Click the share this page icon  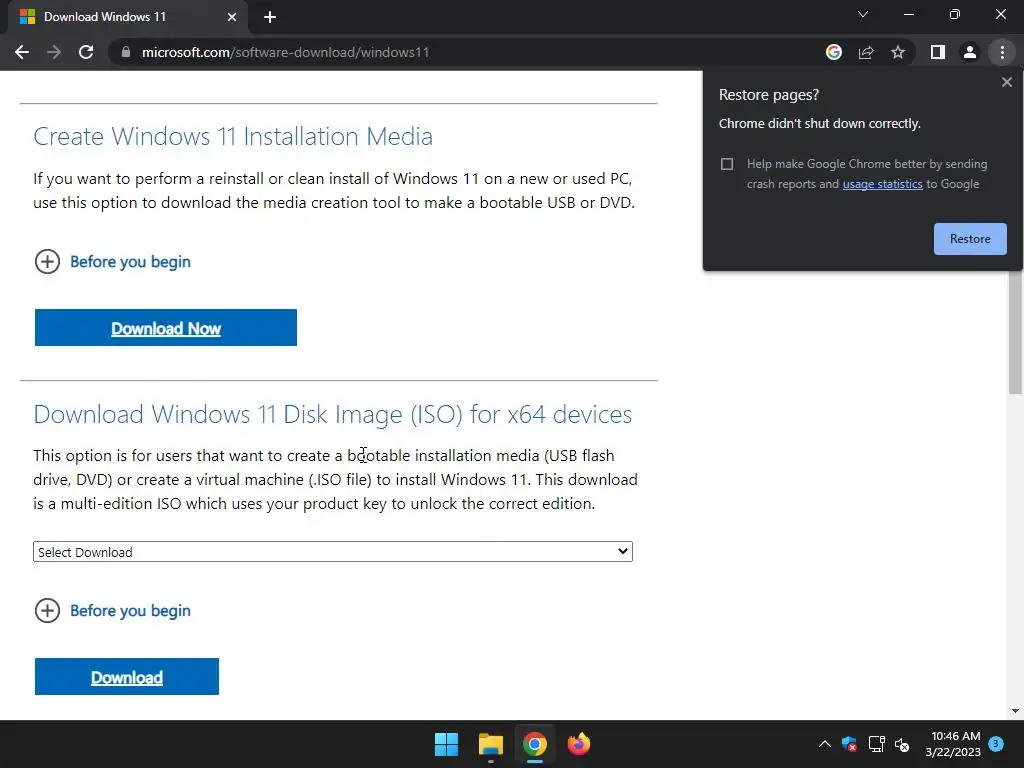pyautogui.click(x=866, y=52)
